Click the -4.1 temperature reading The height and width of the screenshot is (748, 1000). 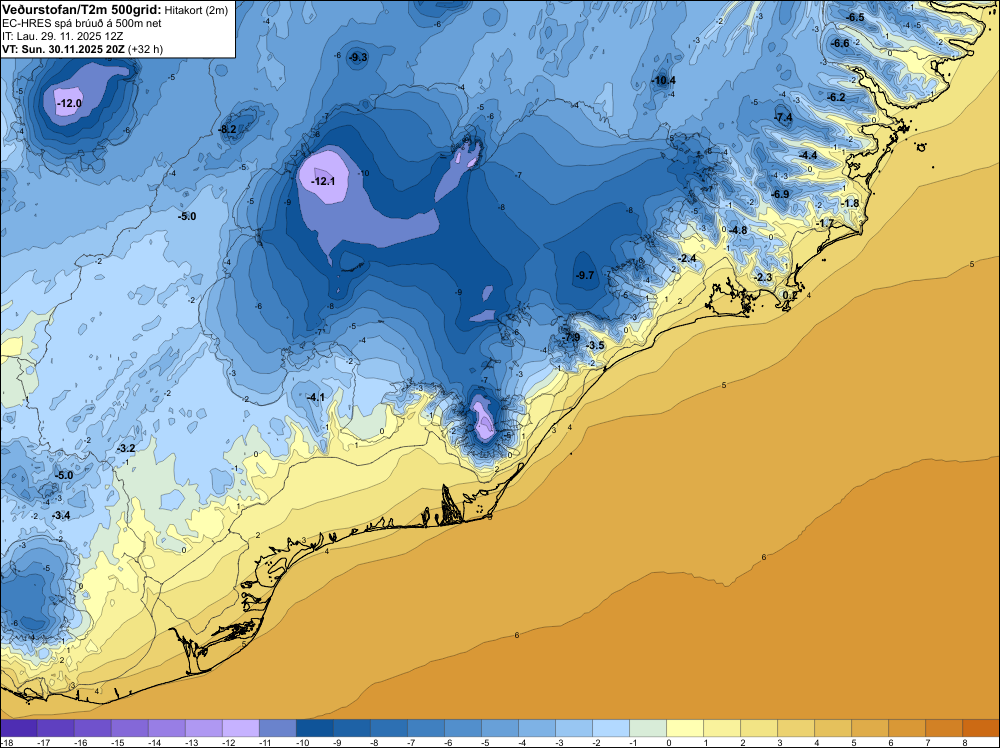pos(316,397)
